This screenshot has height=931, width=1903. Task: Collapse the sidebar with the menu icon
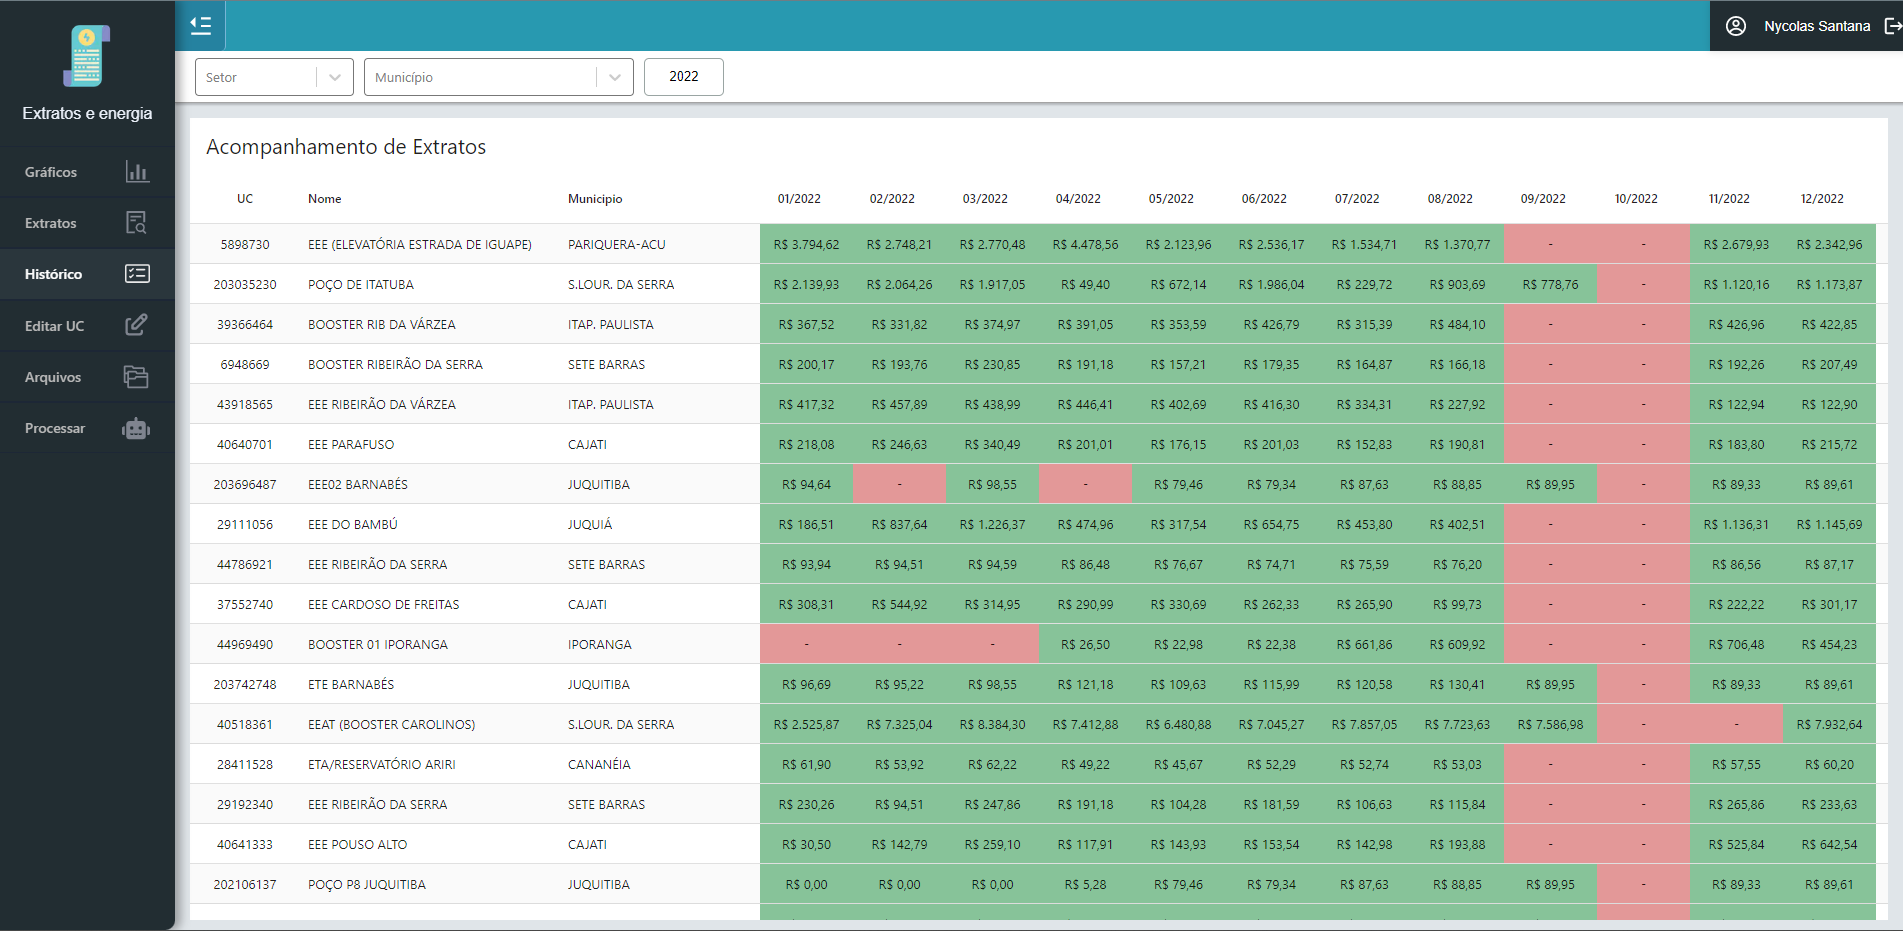[201, 26]
